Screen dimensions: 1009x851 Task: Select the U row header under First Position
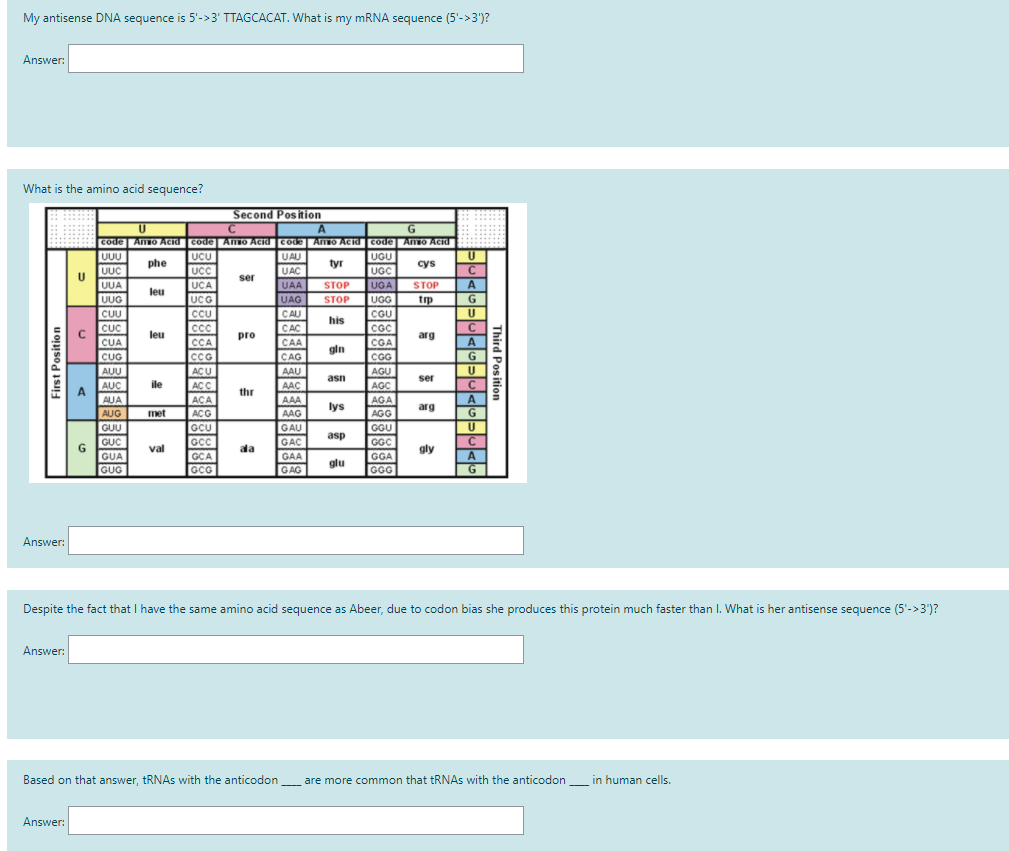(81, 275)
